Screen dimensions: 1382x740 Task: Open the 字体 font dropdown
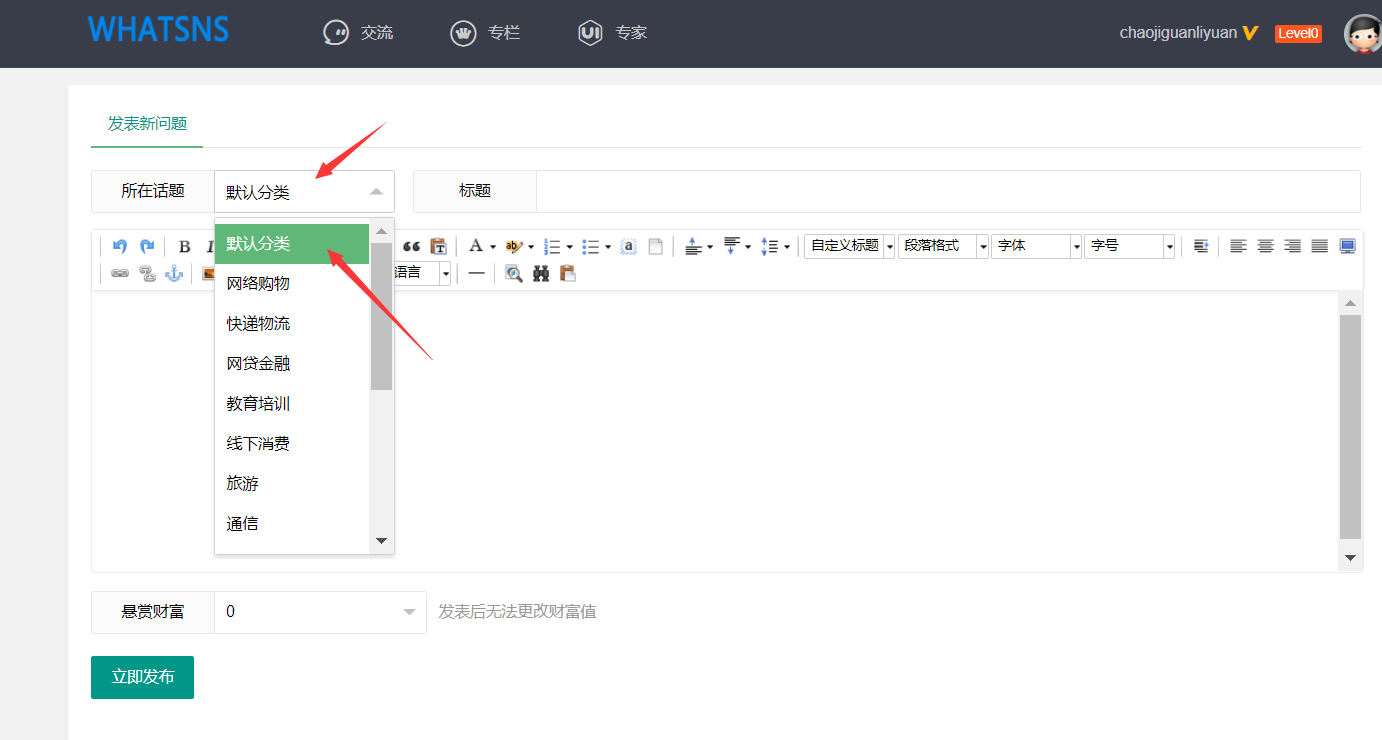point(1036,246)
